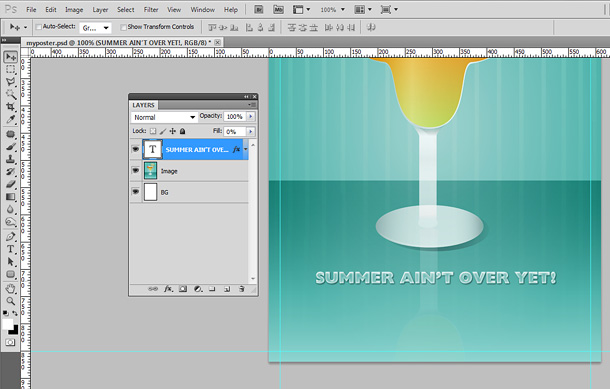Select the Eyedropper tool
610x389 pixels.
click(x=11, y=119)
